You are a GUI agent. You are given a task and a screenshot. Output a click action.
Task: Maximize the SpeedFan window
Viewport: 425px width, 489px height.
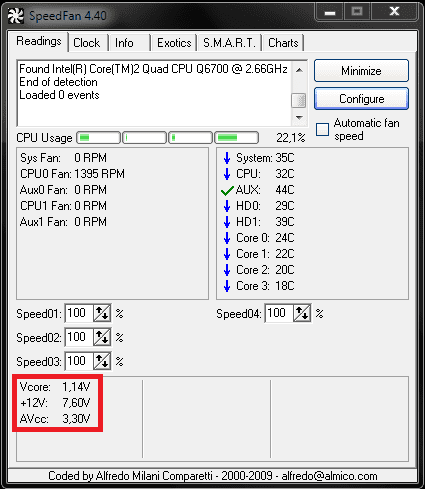[357, 13]
